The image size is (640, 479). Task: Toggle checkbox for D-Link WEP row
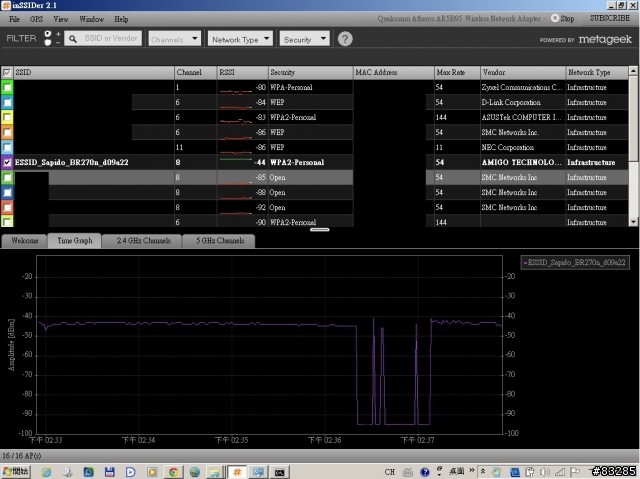point(7,102)
